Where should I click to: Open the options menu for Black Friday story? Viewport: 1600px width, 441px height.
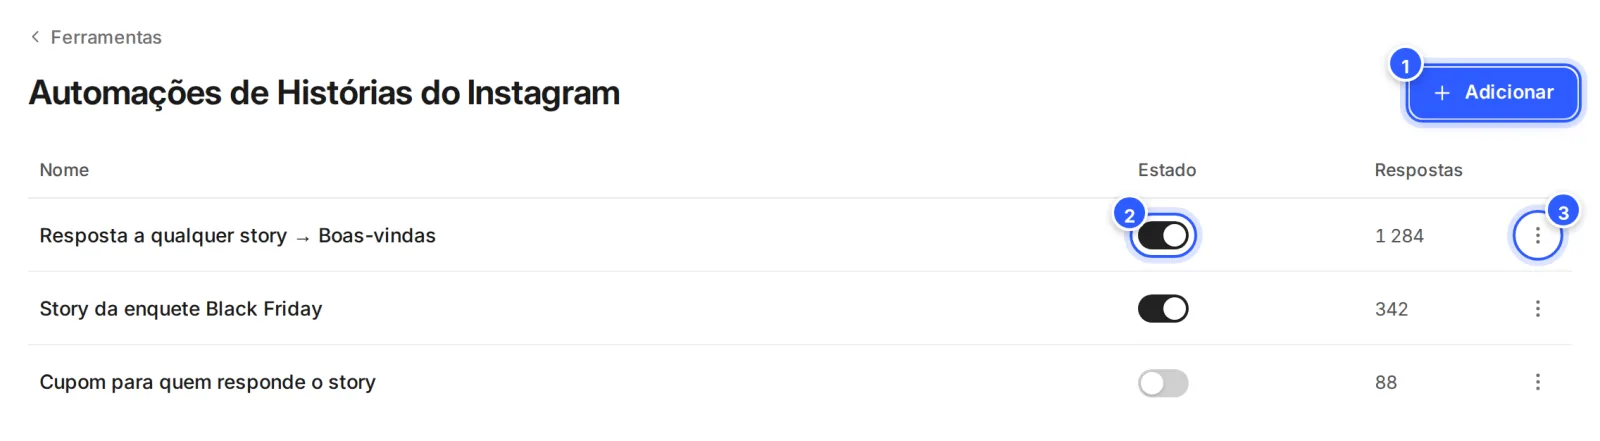1538,309
